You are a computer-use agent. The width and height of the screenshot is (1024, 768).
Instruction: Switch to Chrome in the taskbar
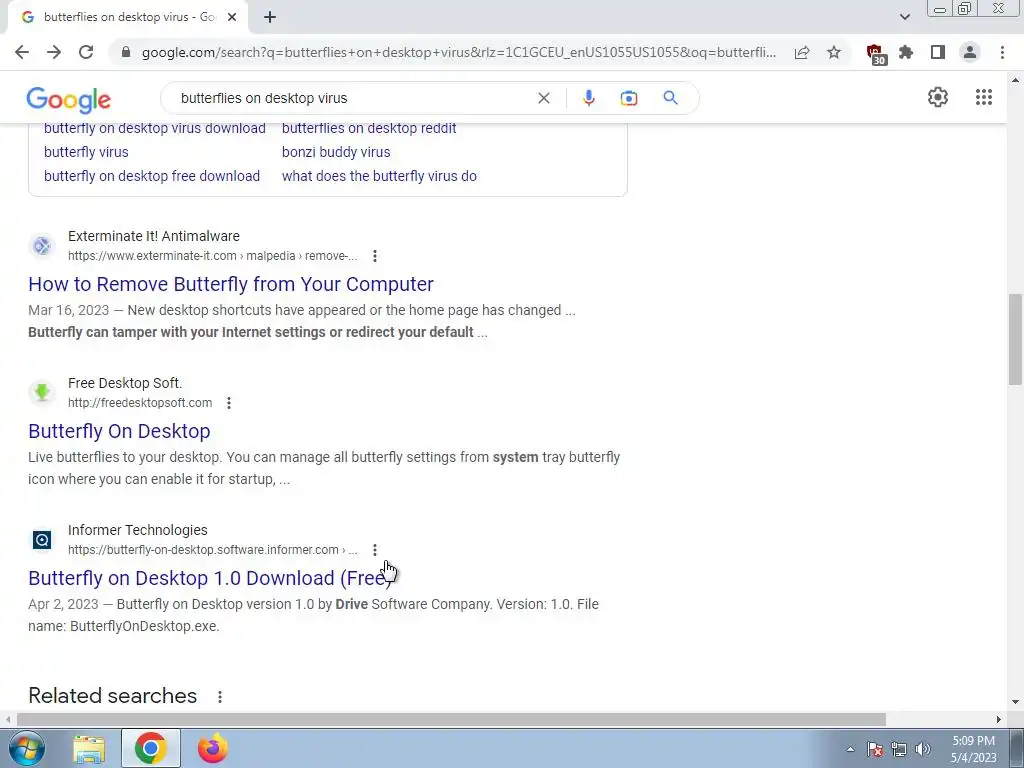coord(151,749)
